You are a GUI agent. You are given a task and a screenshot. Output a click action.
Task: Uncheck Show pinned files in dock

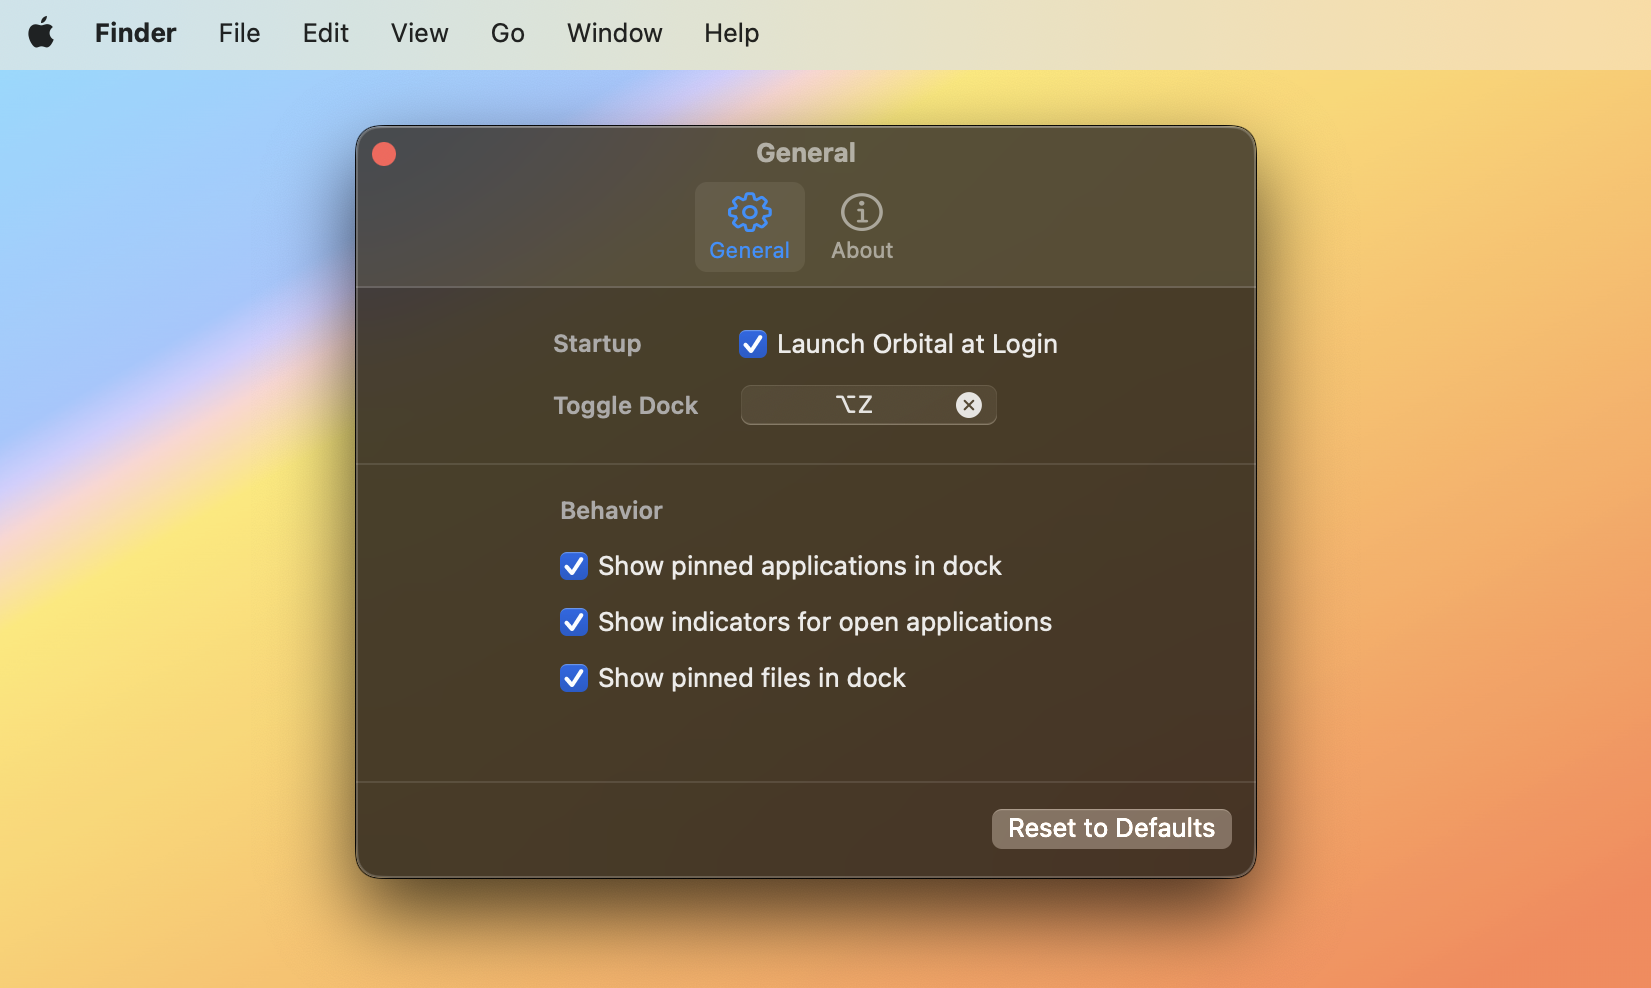click(x=574, y=678)
